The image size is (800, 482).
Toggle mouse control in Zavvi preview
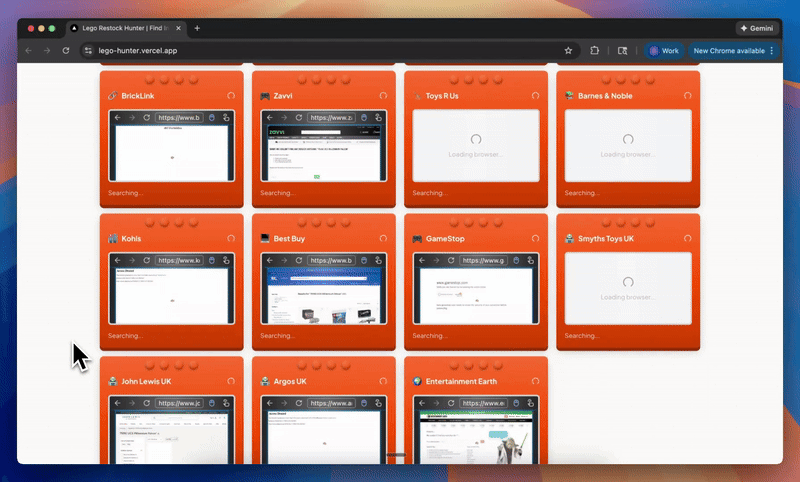[x=364, y=117]
